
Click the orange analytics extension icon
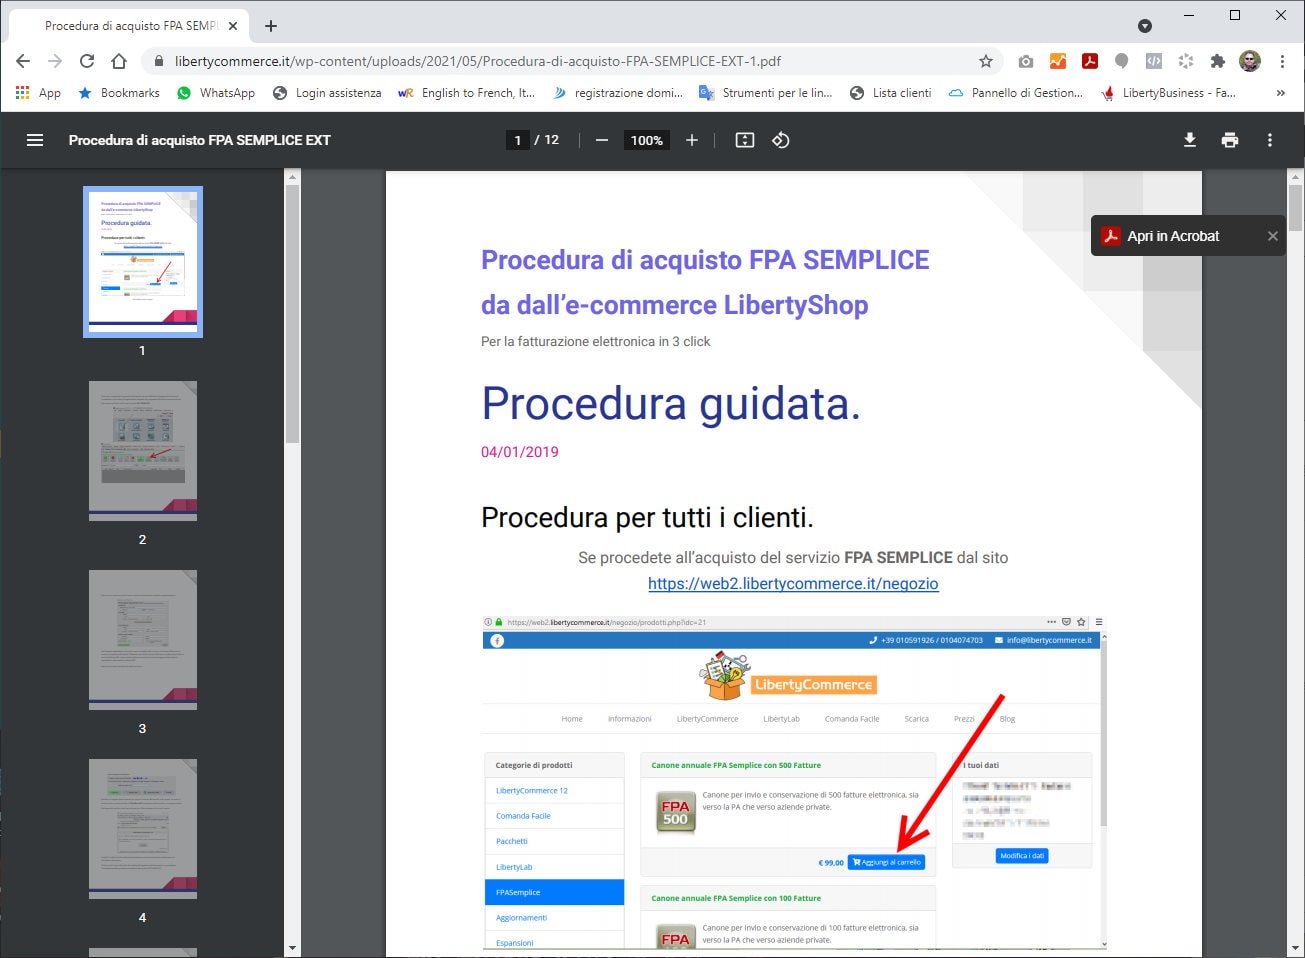point(1058,61)
